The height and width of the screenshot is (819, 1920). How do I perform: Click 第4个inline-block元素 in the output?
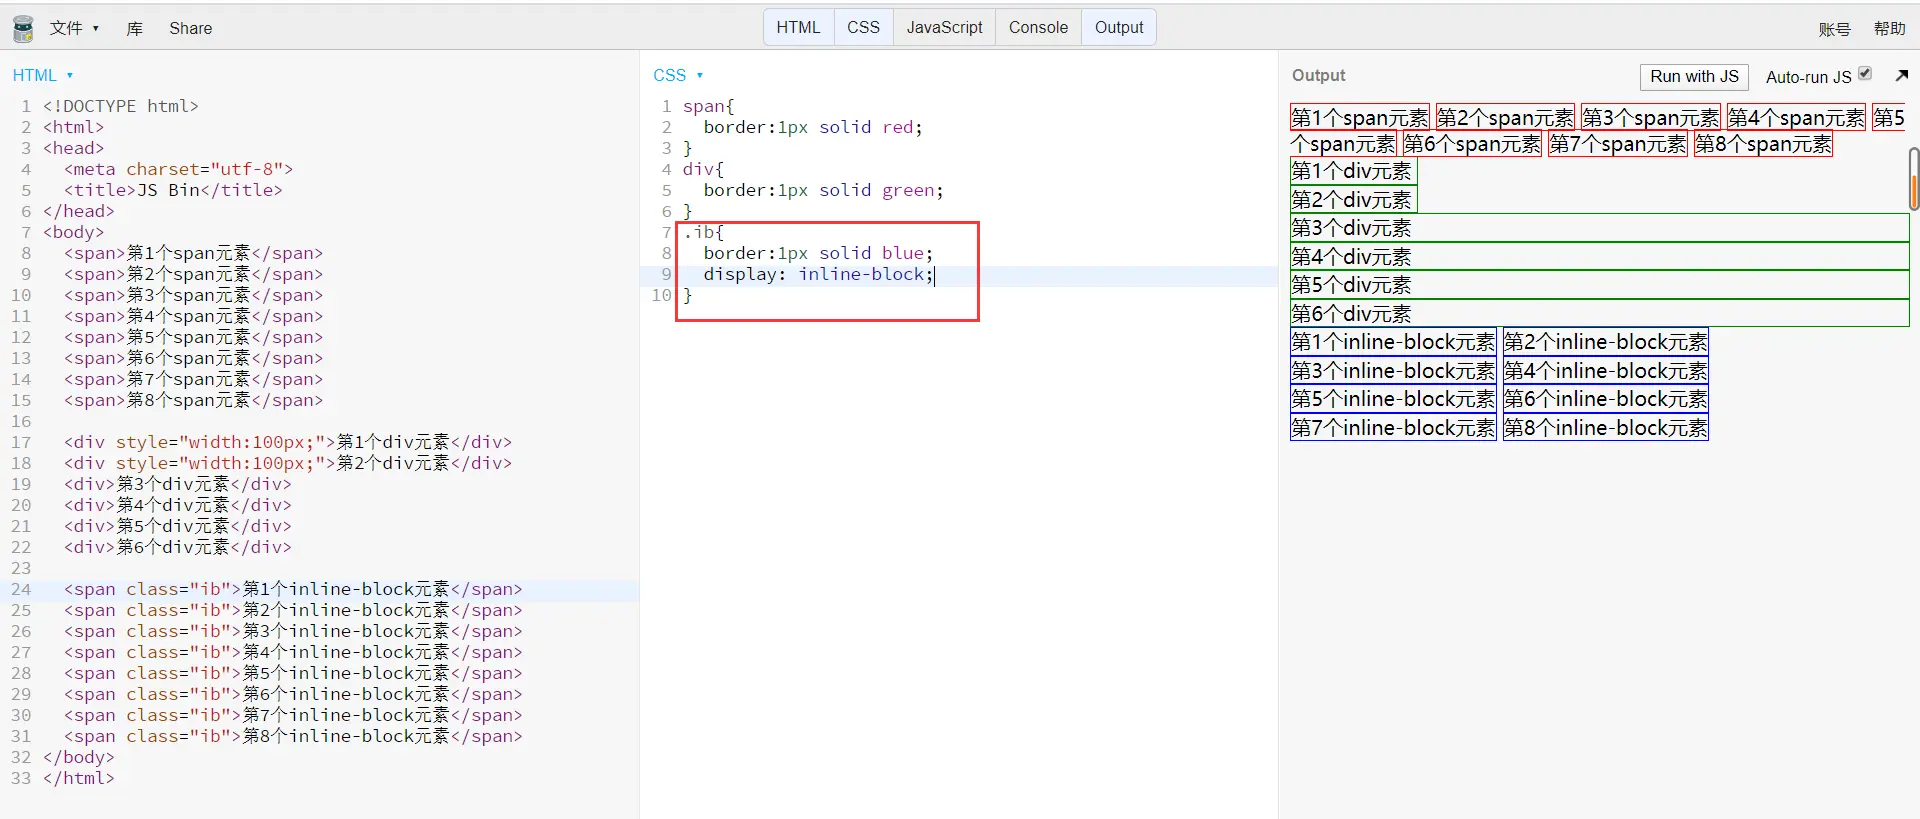[1606, 371]
